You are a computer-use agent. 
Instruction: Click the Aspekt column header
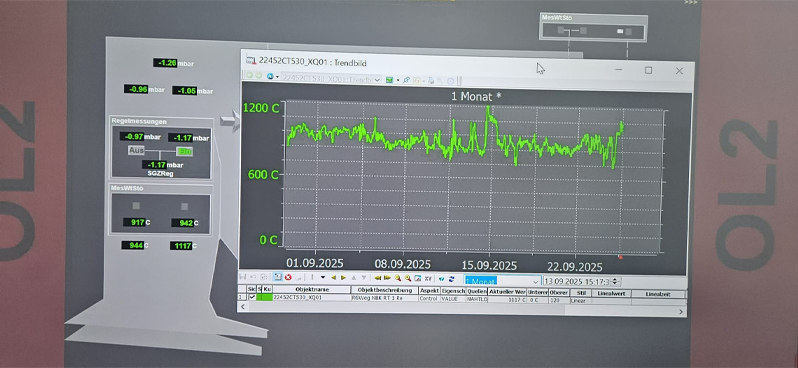[430, 290]
